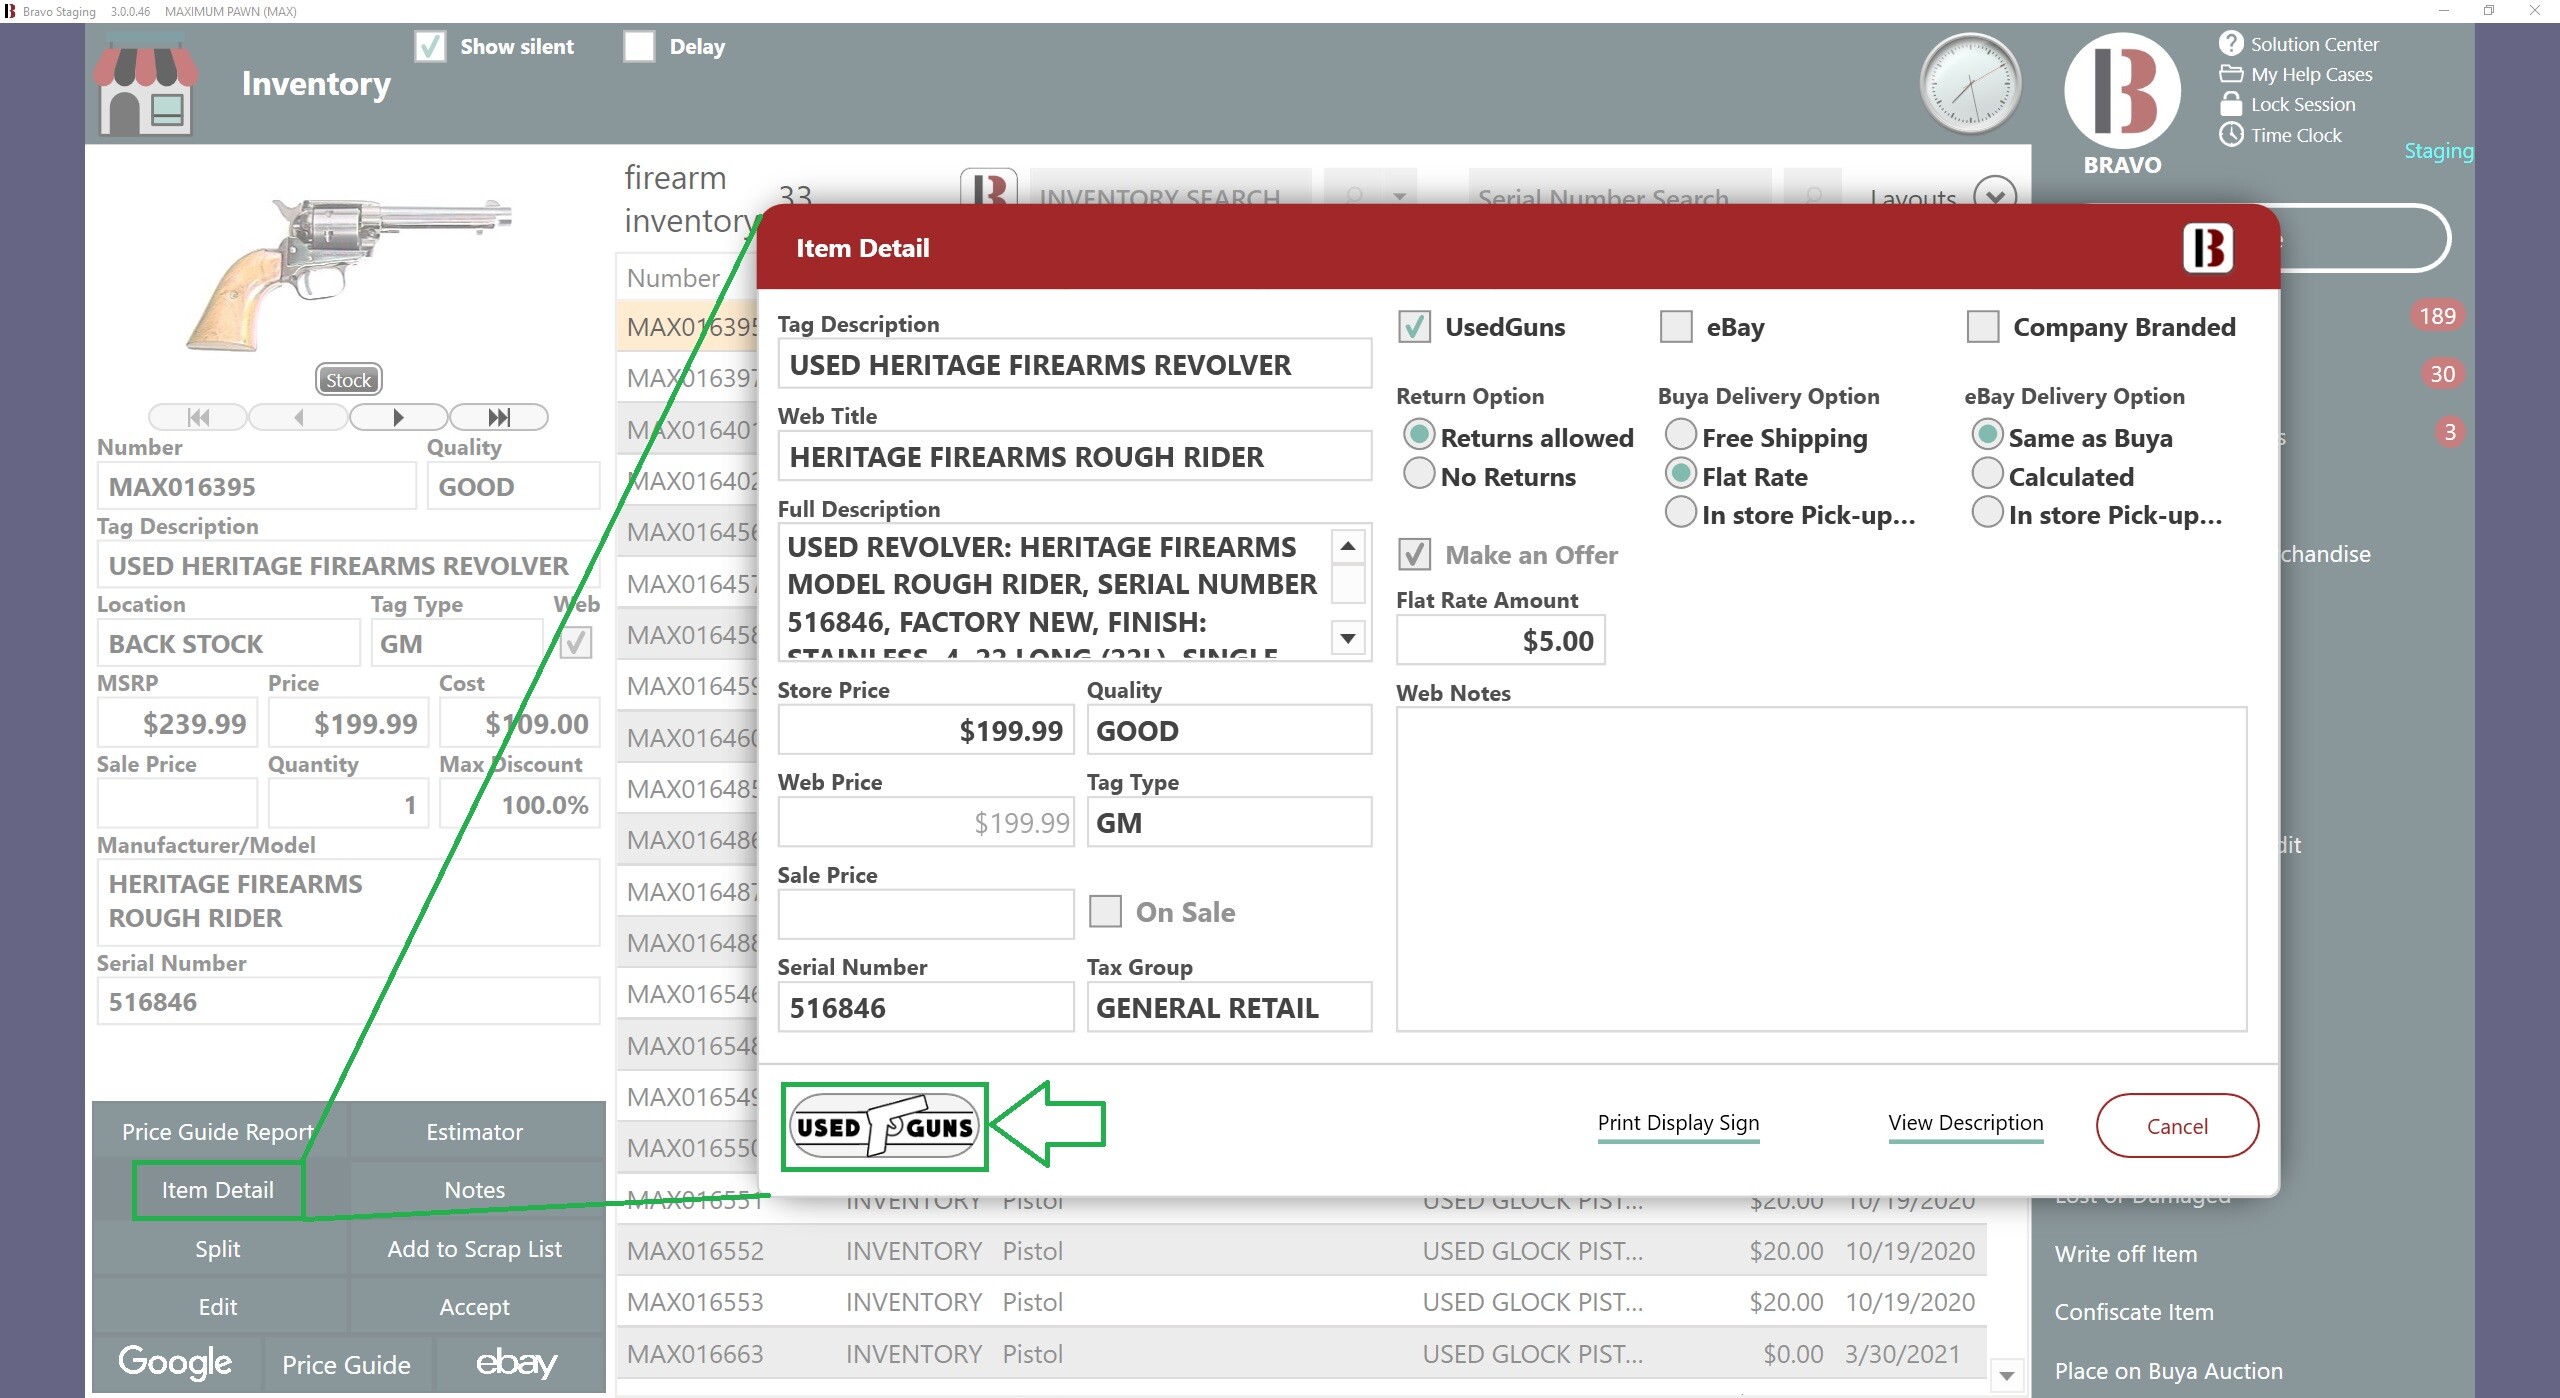Expand the Layouts dropdown chevron

tap(1995, 194)
